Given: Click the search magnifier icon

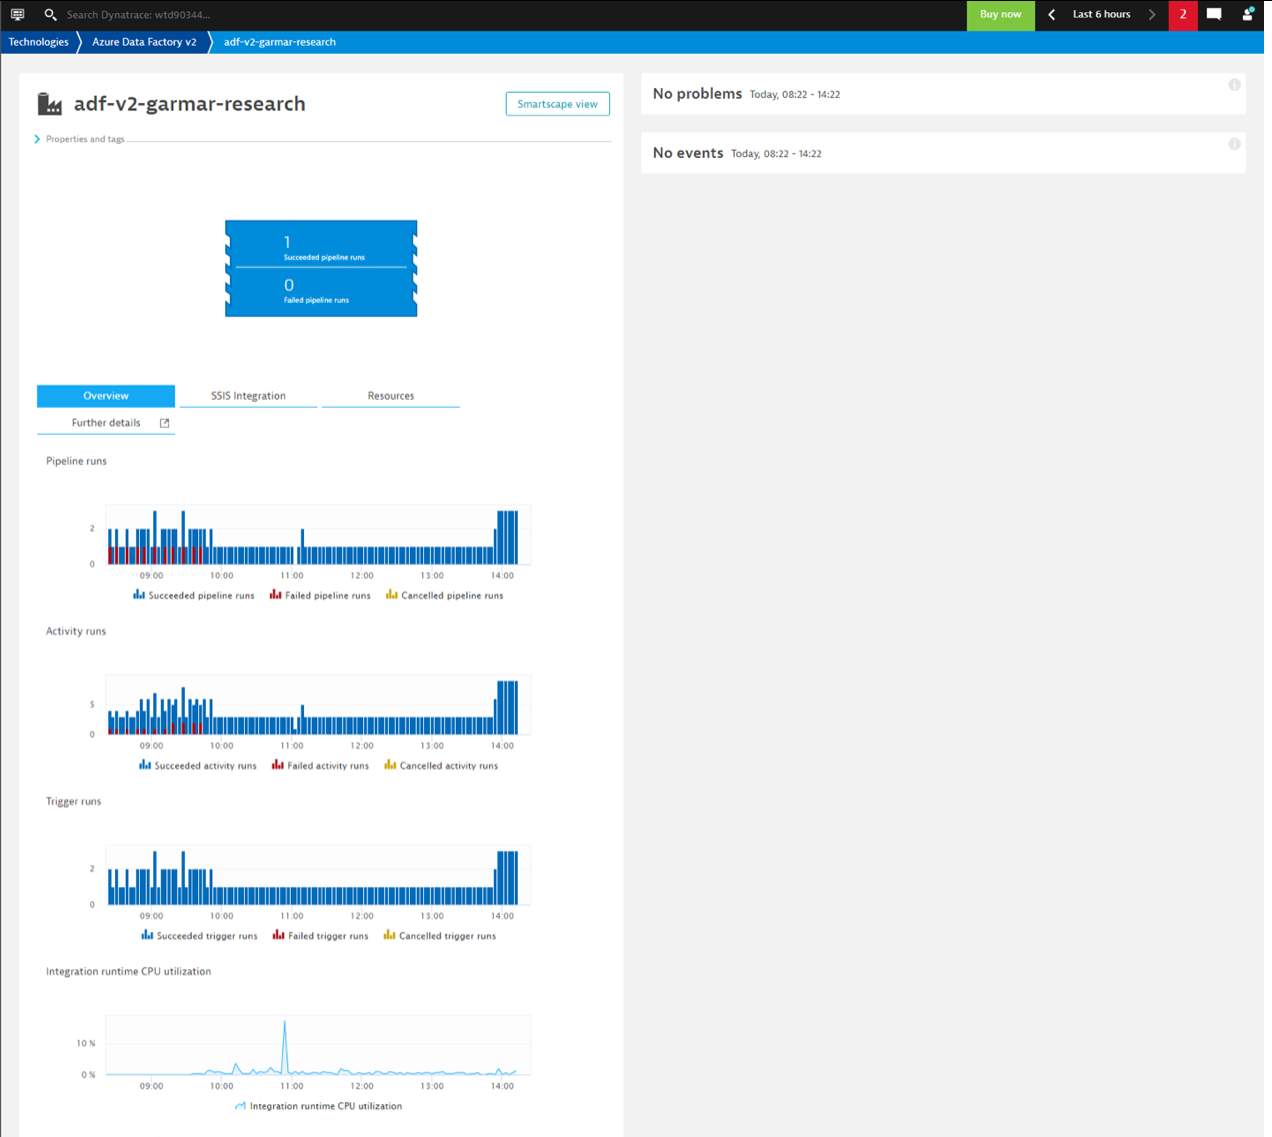Looking at the screenshot, I should (x=50, y=14).
